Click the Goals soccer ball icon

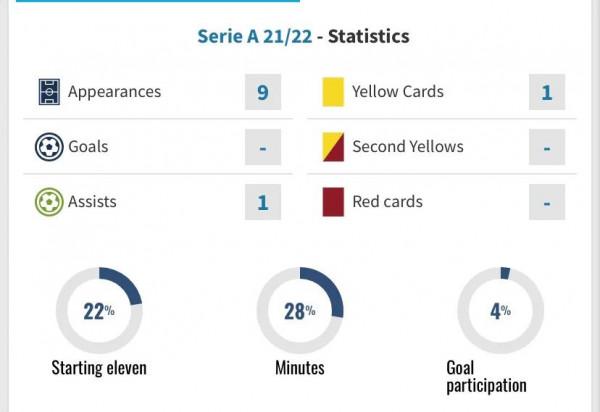[46, 147]
